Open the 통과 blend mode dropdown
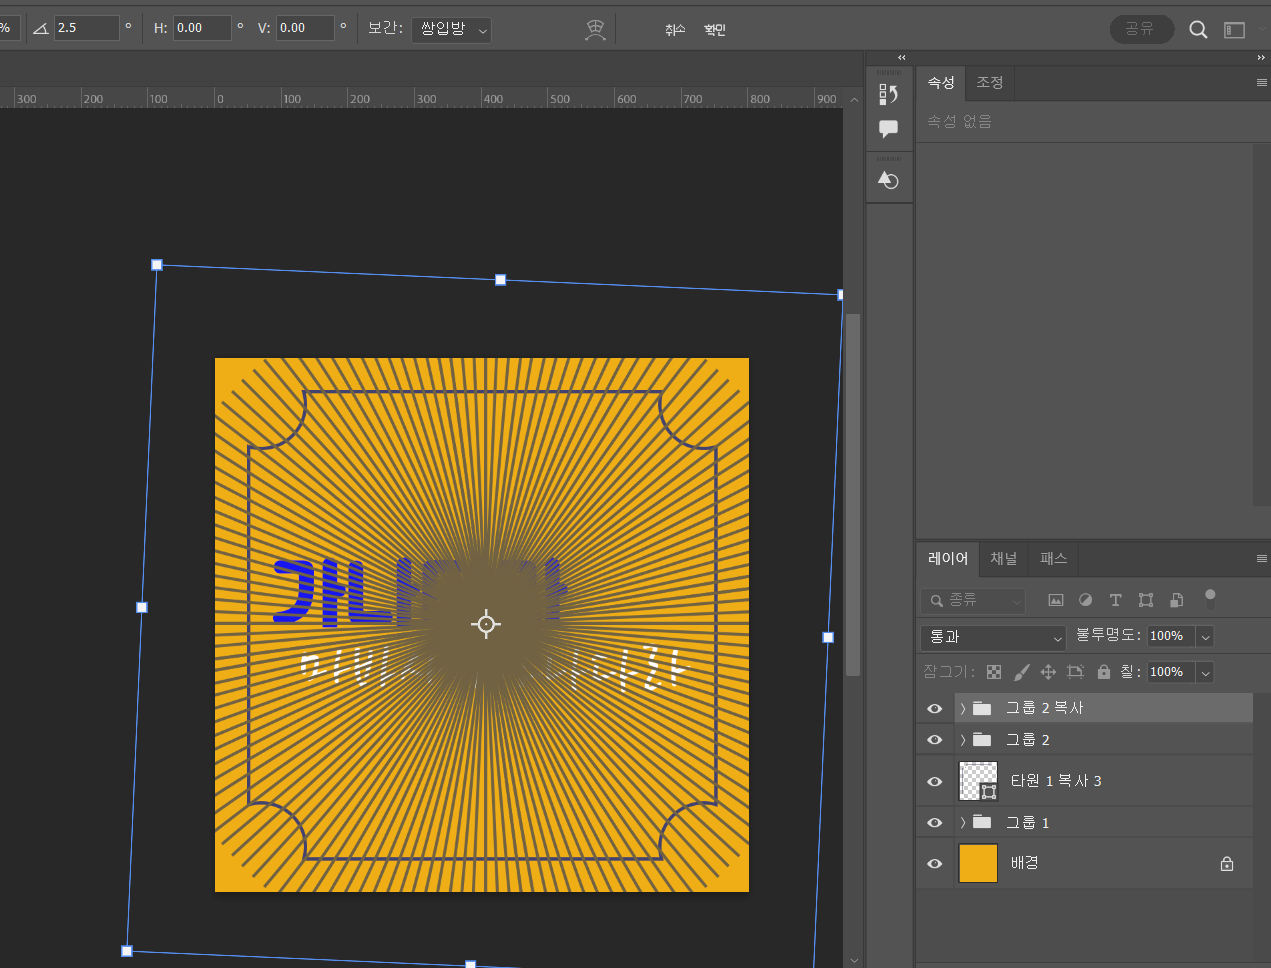This screenshot has height=968, width=1271. coord(994,637)
